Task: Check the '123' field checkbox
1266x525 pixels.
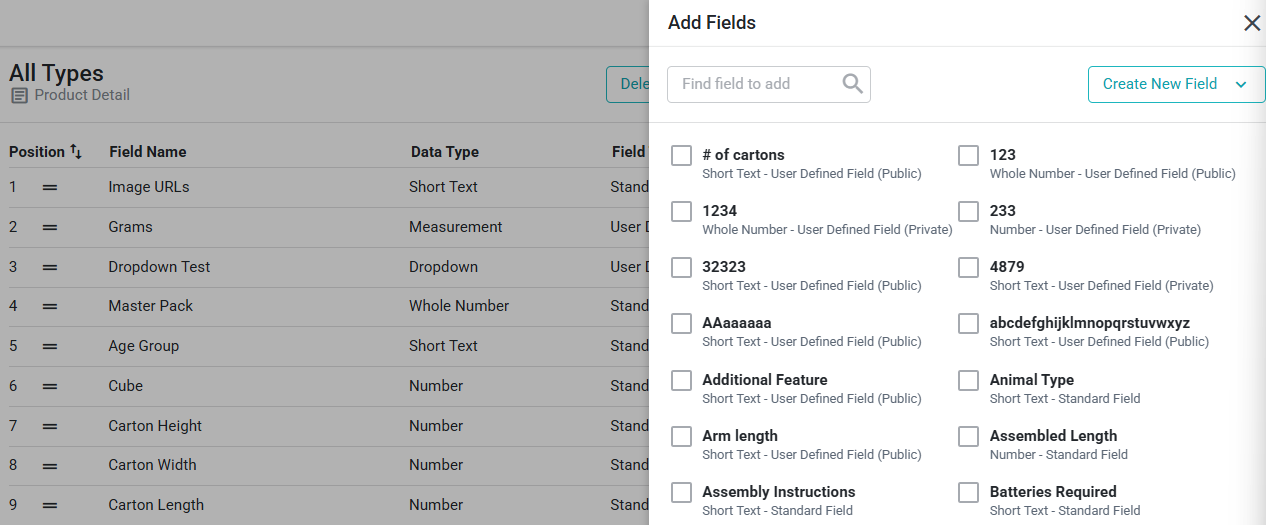Action: (x=968, y=156)
